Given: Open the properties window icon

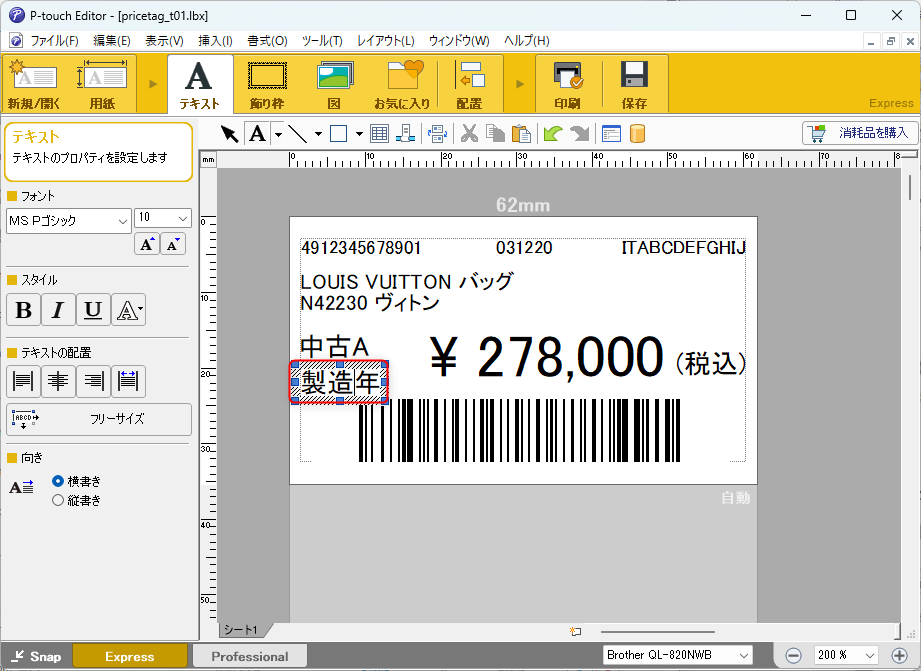Looking at the screenshot, I should click(611, 134).
